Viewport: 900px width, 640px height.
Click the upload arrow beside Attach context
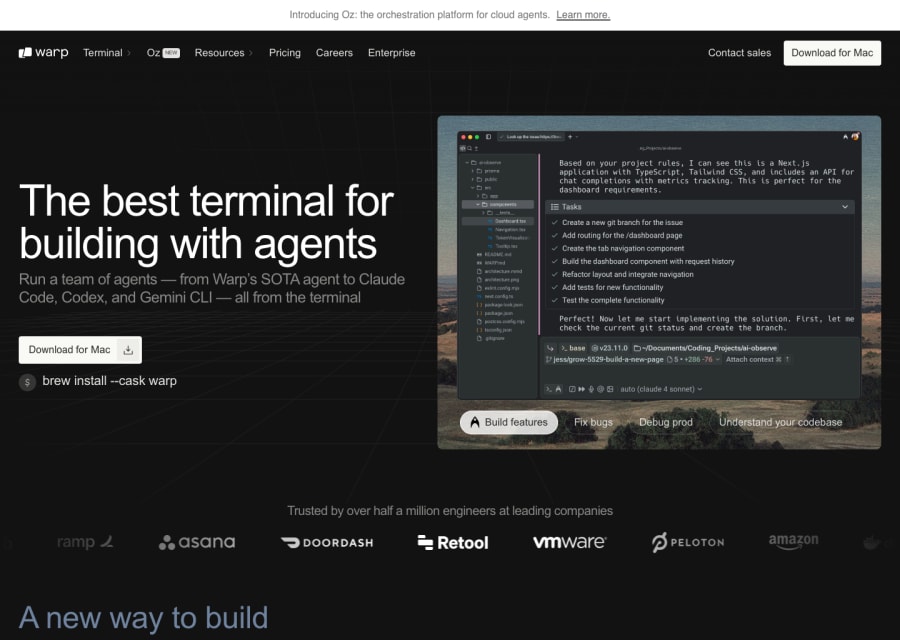pos(788,359)
